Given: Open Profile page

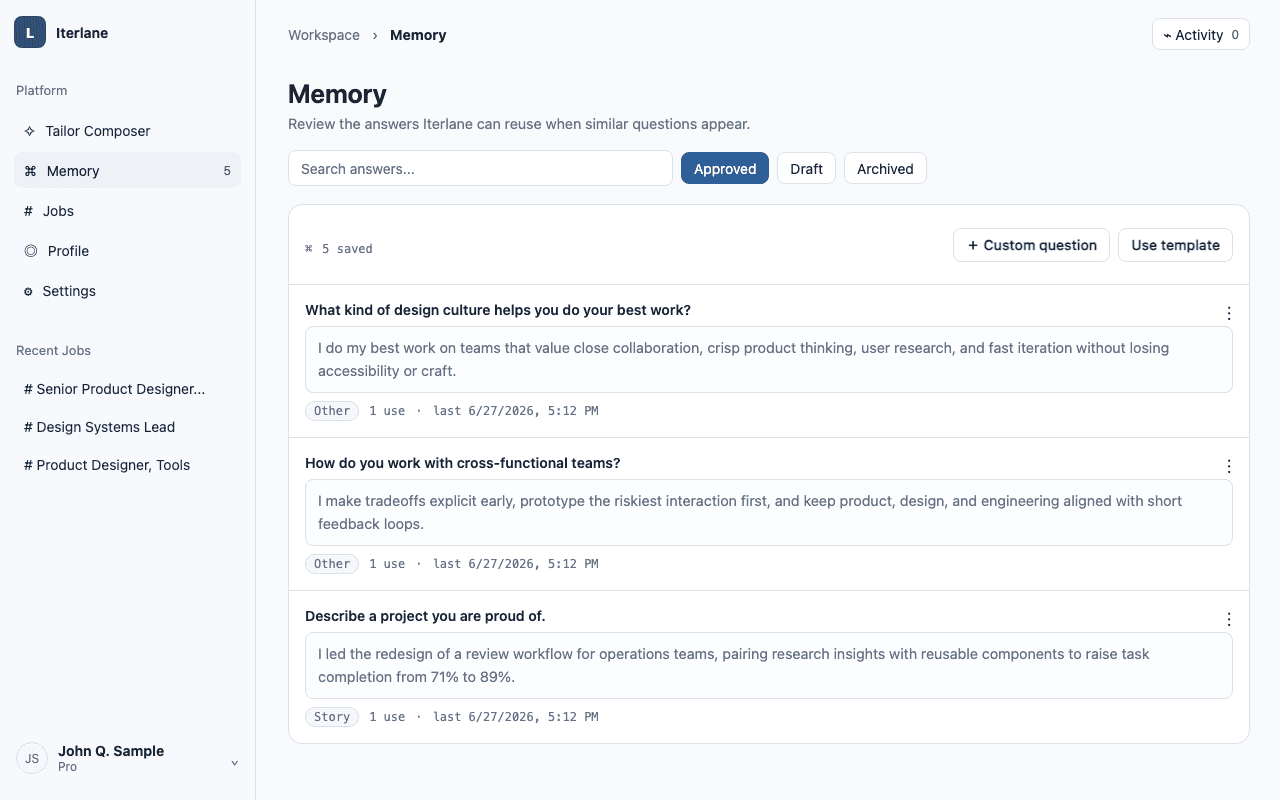Looking at the screenshot, I should [x=127, y=251].
